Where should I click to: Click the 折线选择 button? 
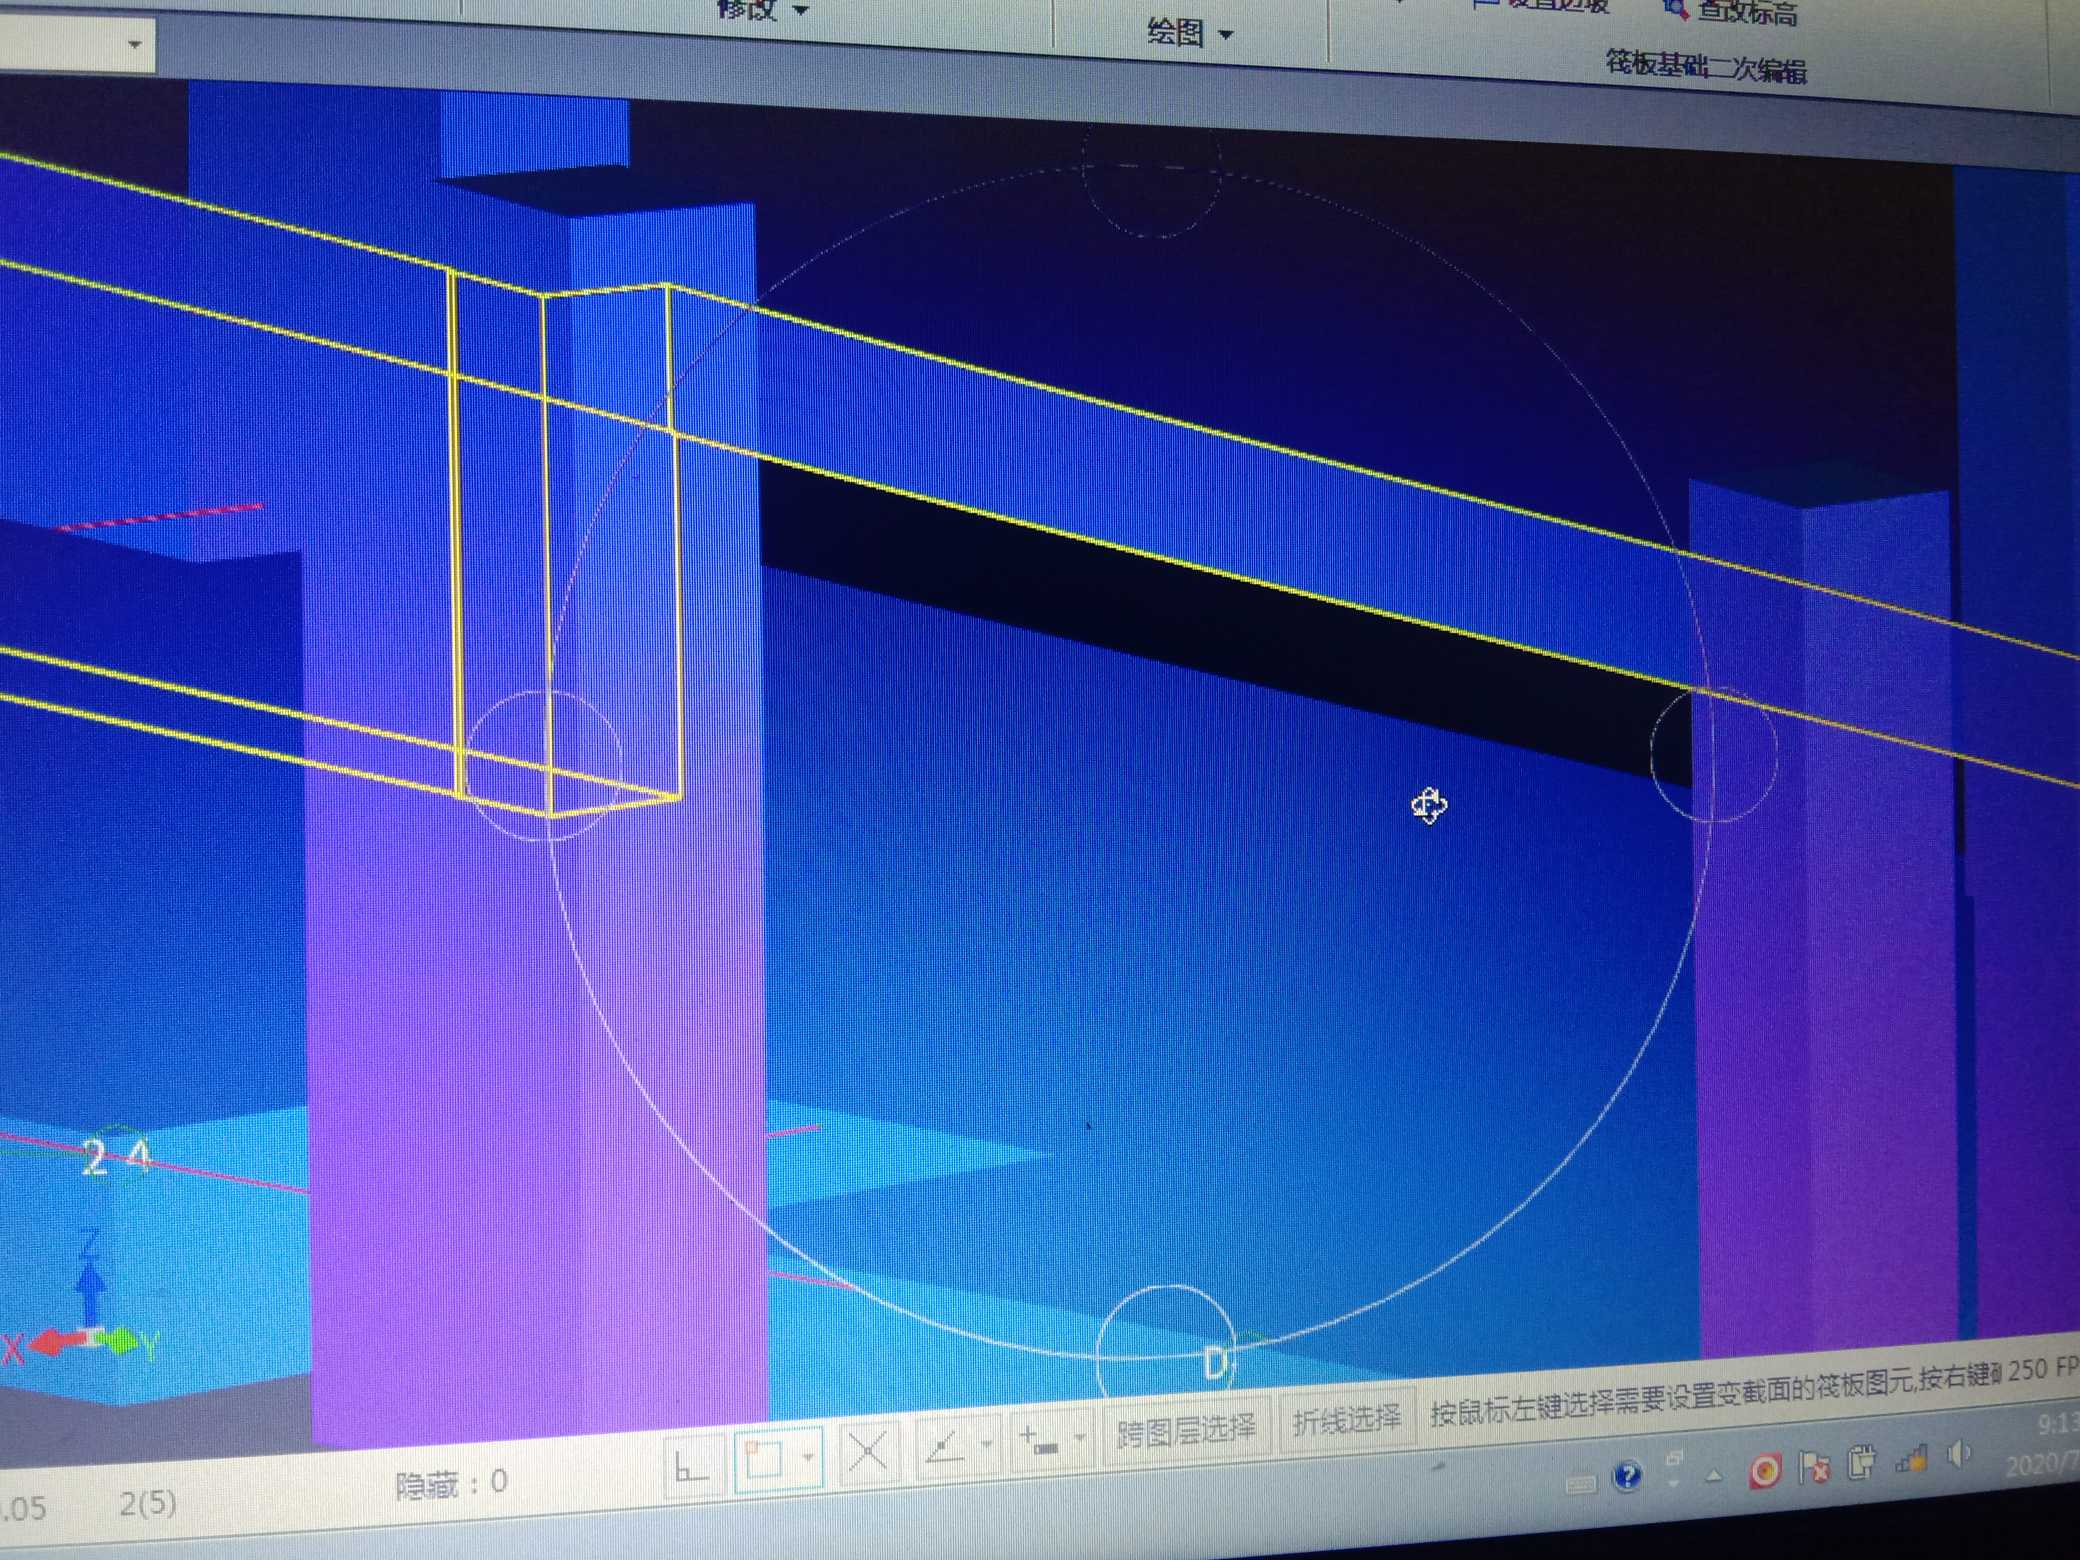pyautogui.click(x=1346, y=1420)
